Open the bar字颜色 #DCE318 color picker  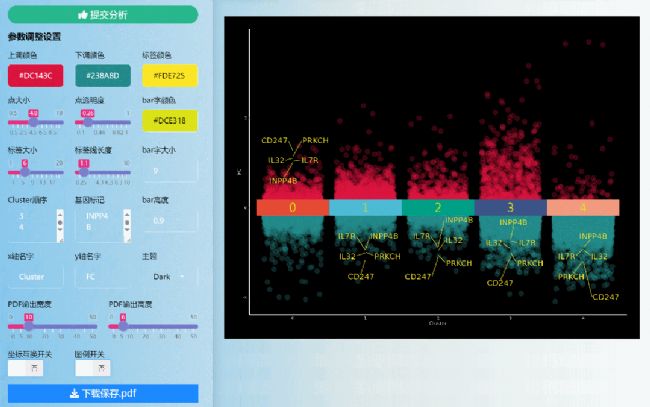click(169, 121)
